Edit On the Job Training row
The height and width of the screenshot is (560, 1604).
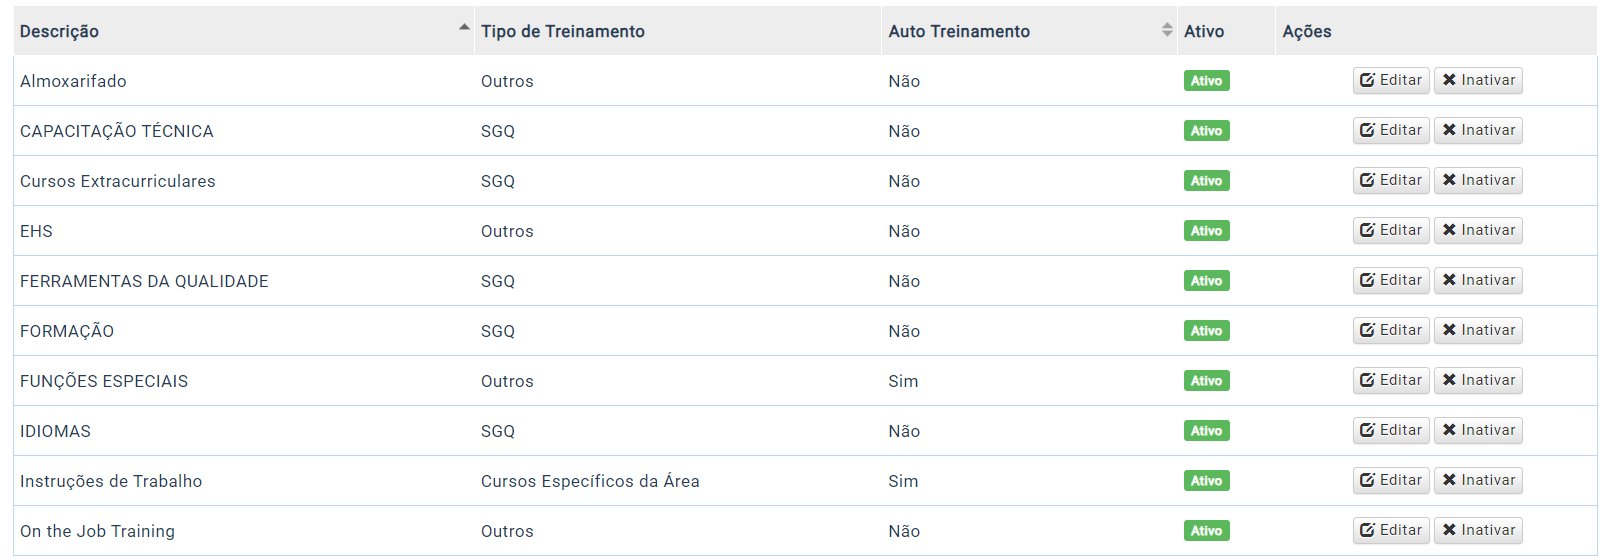point(1391,530)
